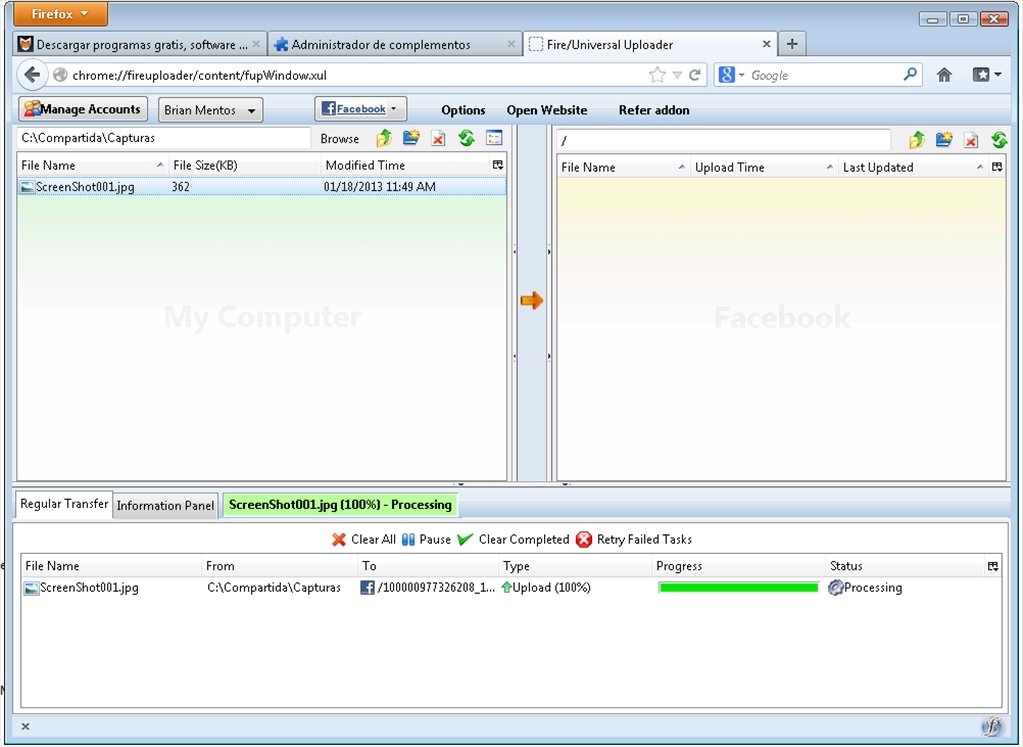Change local pane view mode icon

tap(494, 138)
